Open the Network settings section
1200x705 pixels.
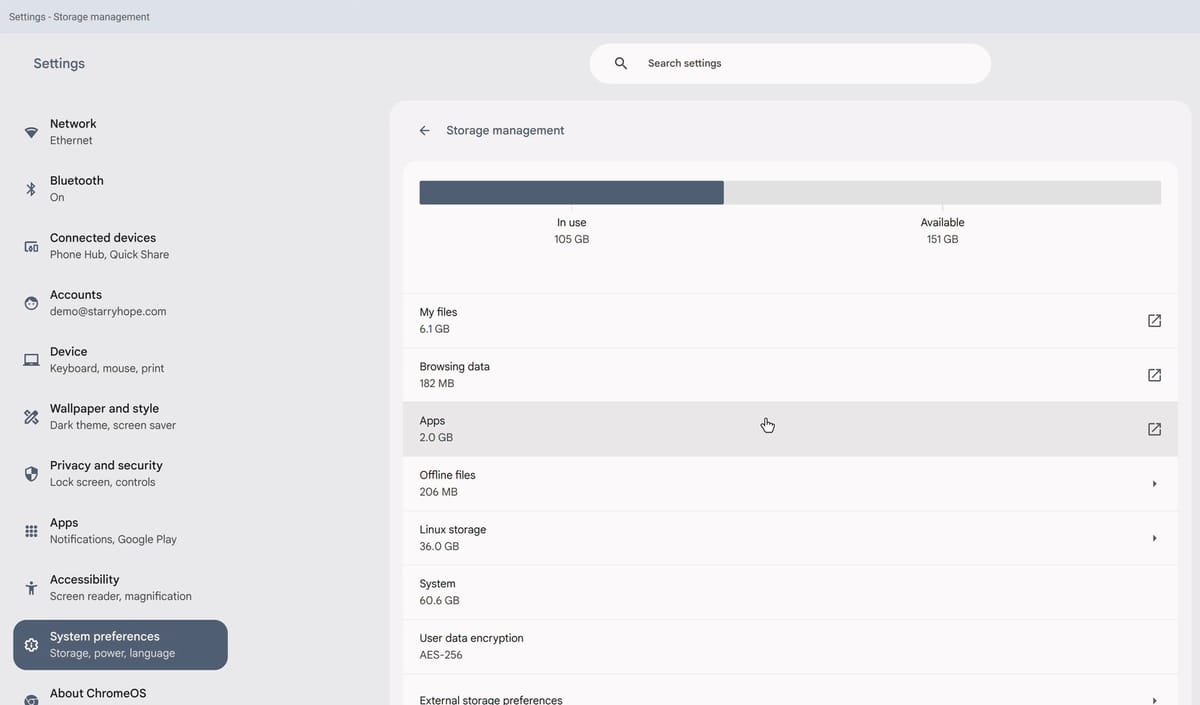click(x=120, y=132)
